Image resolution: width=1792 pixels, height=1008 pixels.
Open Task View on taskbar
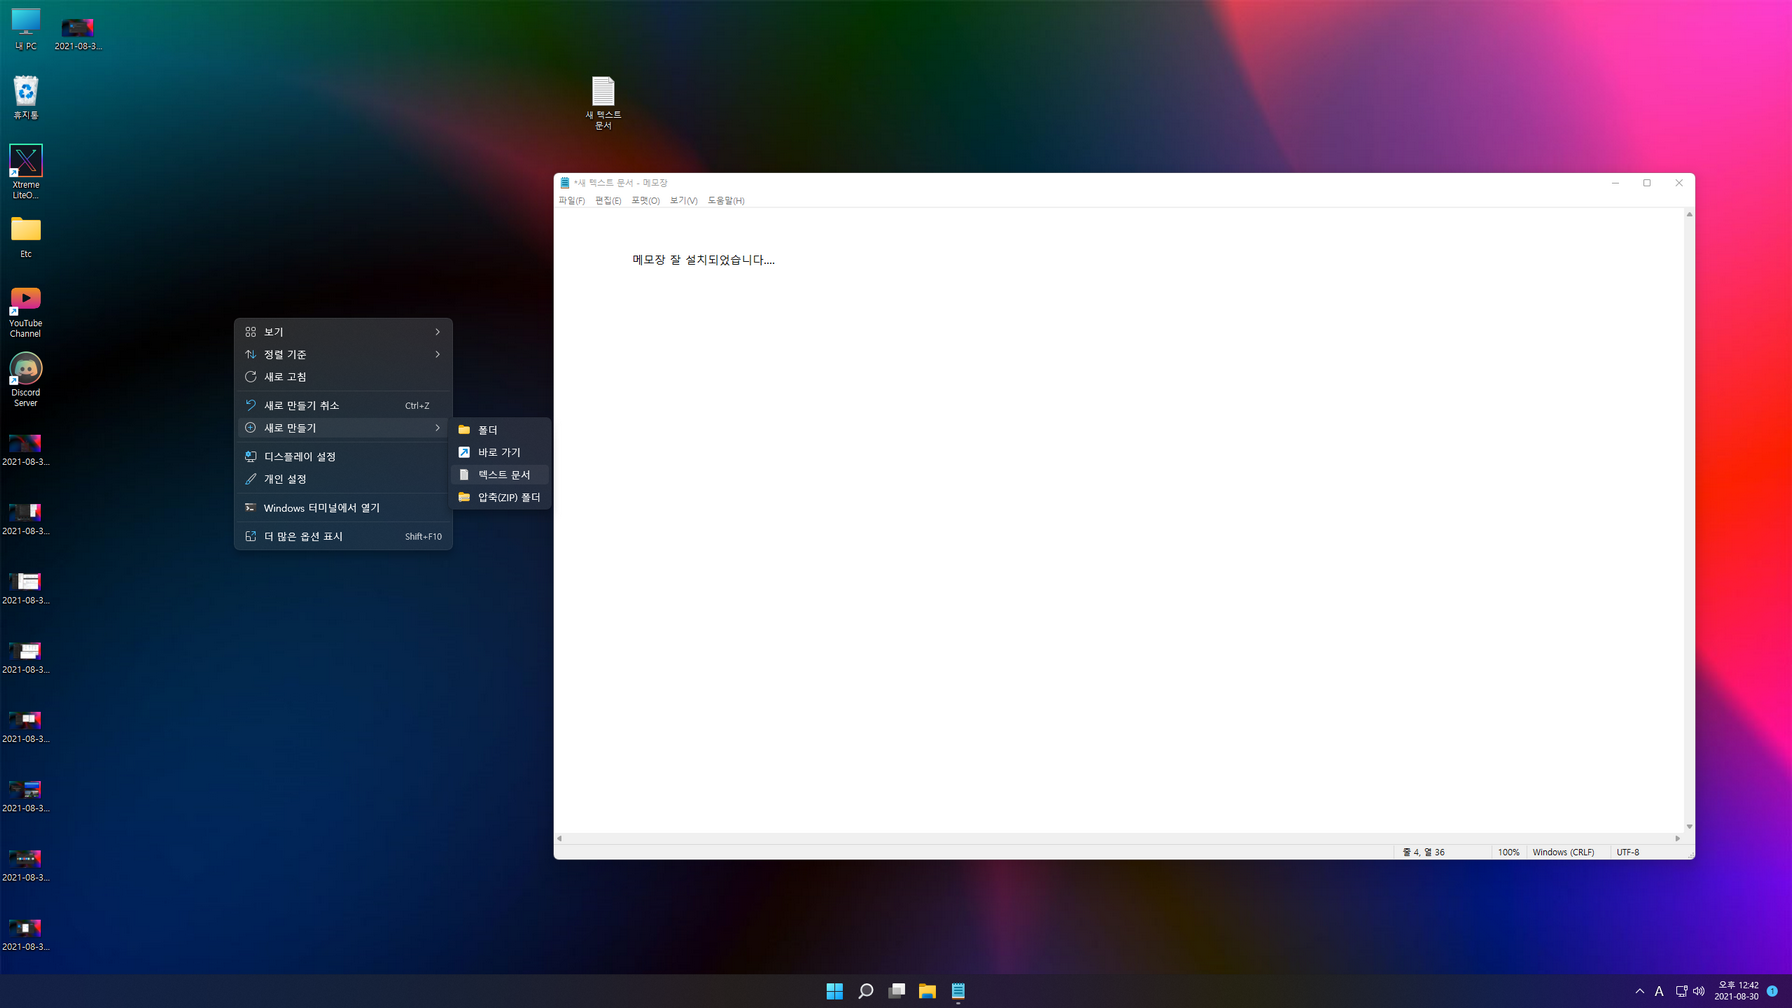pos(897,991)
